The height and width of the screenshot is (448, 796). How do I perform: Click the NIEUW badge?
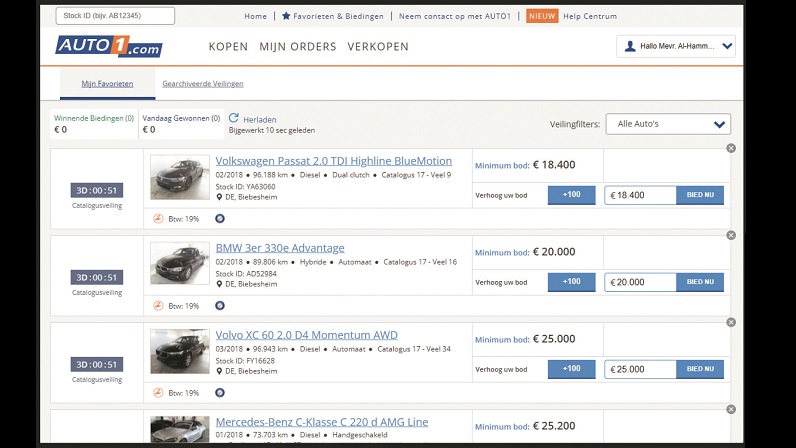[x=542, y=16]
